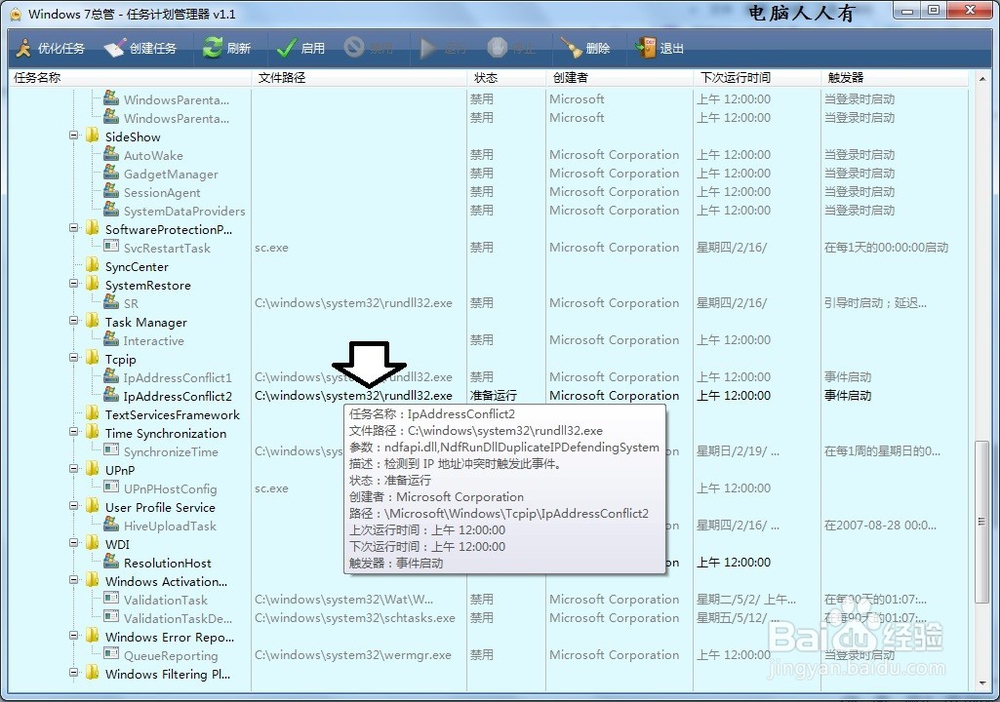Viewport: 1000px width, 702px height.
Task: Click the SyncCenter folder icon
Action: pyautogui.click(x=92, y=265)
